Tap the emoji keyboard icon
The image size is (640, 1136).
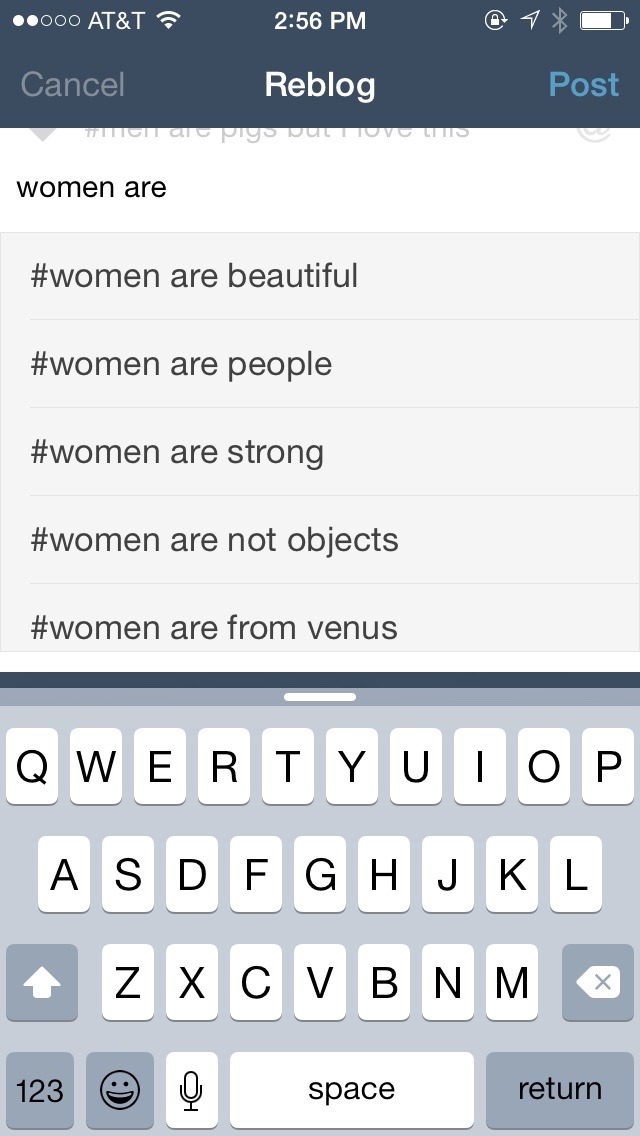coord(120,1090)
